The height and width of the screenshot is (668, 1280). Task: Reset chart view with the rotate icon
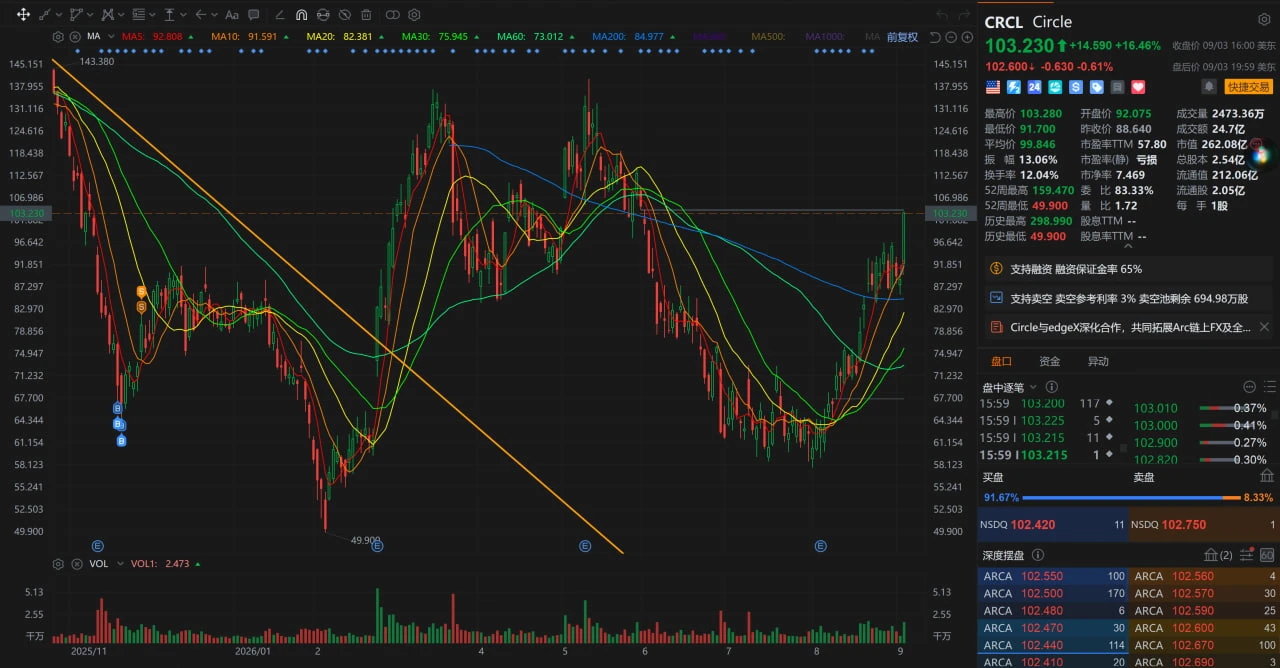pyautogui.click(x=935, y=37)
